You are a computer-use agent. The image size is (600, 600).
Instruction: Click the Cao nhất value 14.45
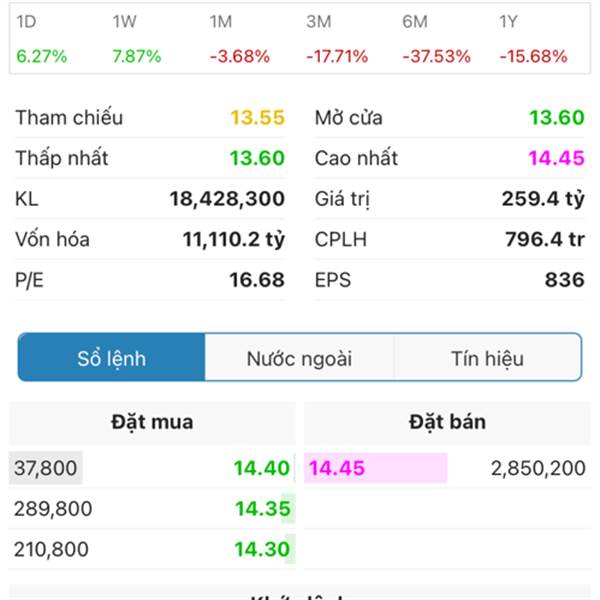click(556, 158)
